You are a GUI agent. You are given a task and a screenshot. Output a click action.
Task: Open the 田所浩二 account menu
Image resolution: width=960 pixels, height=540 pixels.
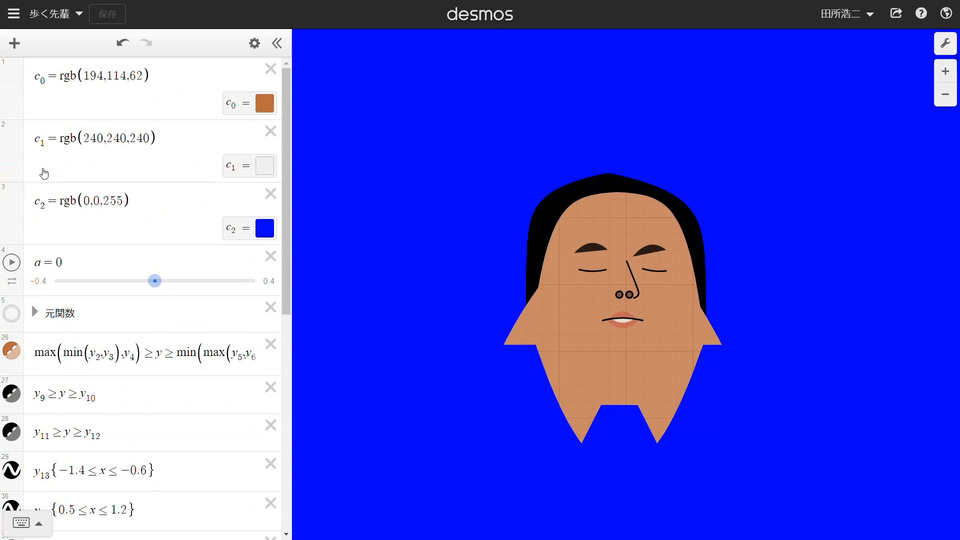pyautogui.click(x=846, y=14)
